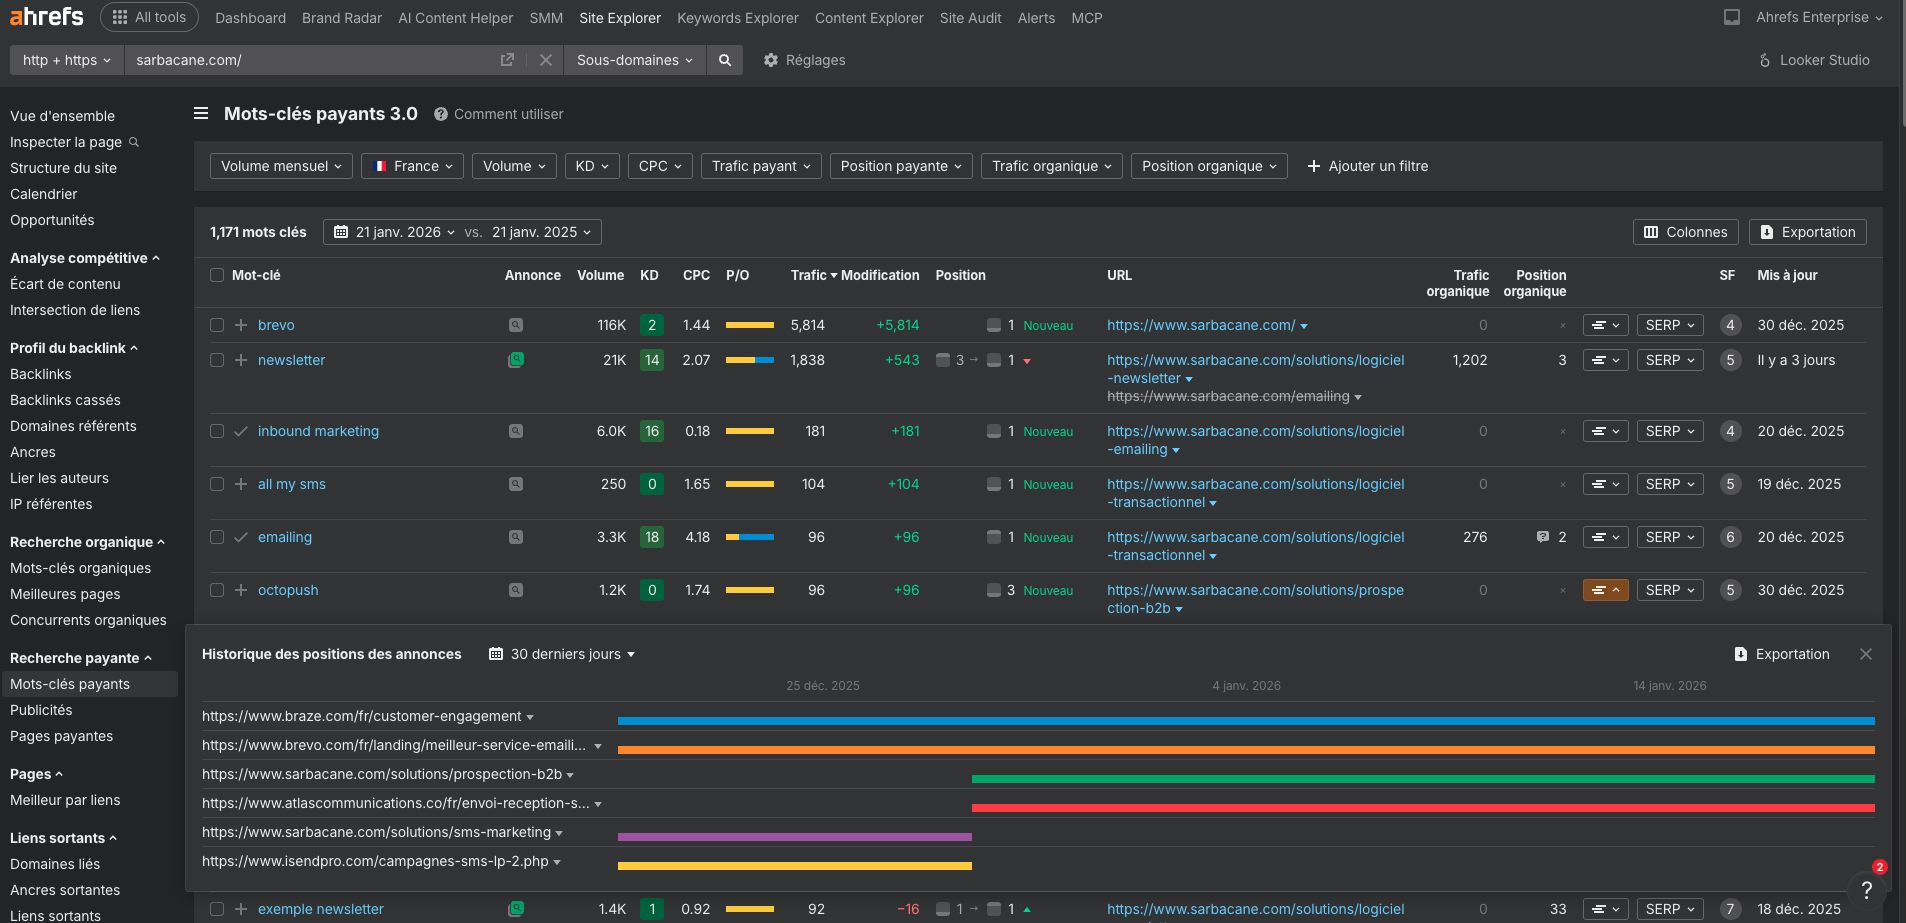Click the Ahrefs logo
Image resolution: width=1906 pixels, height=923 pixels.
click(44, 16)
